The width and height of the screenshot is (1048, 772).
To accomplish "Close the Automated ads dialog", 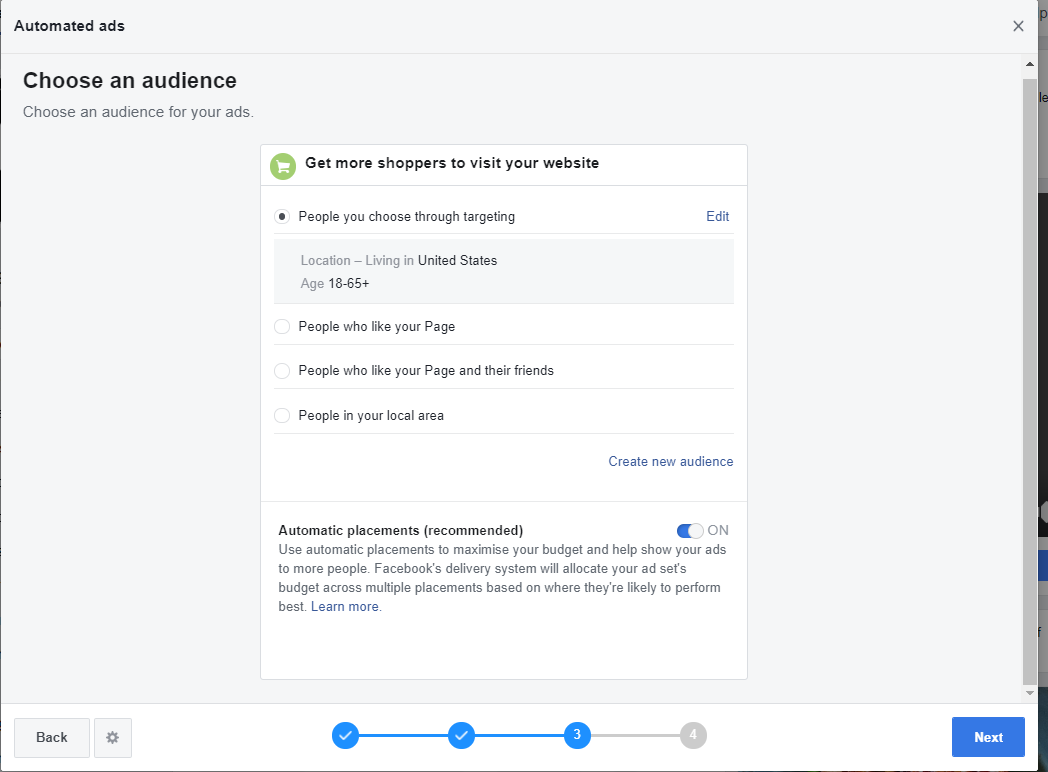I will pyautogui.click(x=1018, y=26).
